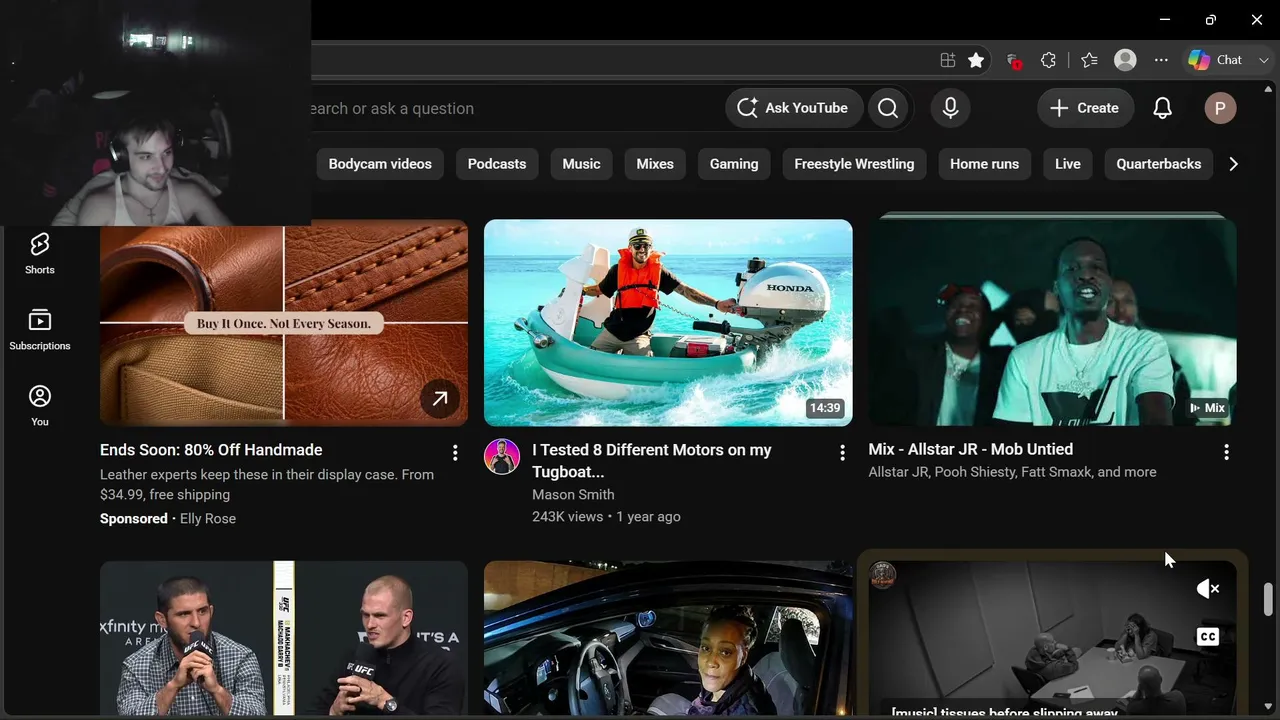Click the '14:39' duration badge

(x=825, y=408)
